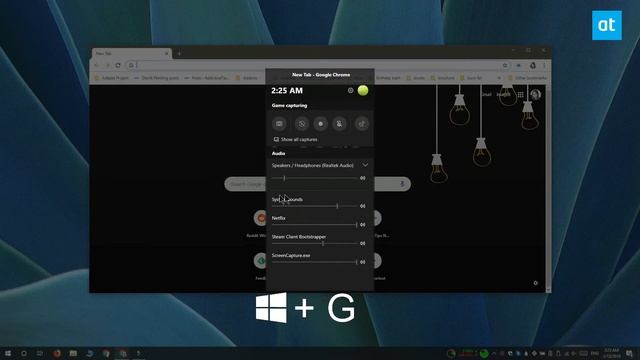This screenshot has height=360, width=640.
Task: Select the New Tab tab in Chrome
Action: pyautogui.click(x=131, y=53)
